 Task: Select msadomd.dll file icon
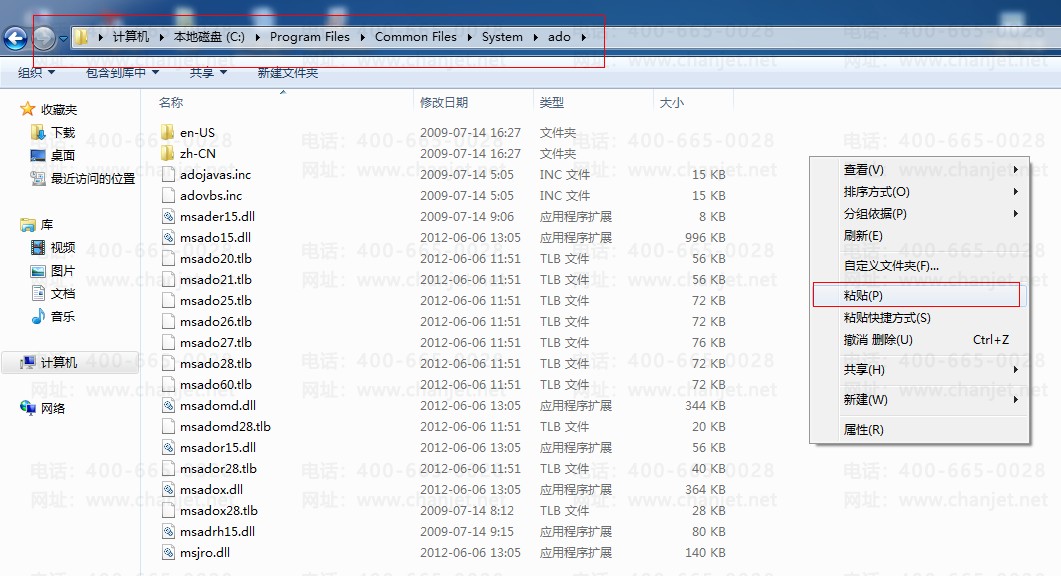coord(168,405)
